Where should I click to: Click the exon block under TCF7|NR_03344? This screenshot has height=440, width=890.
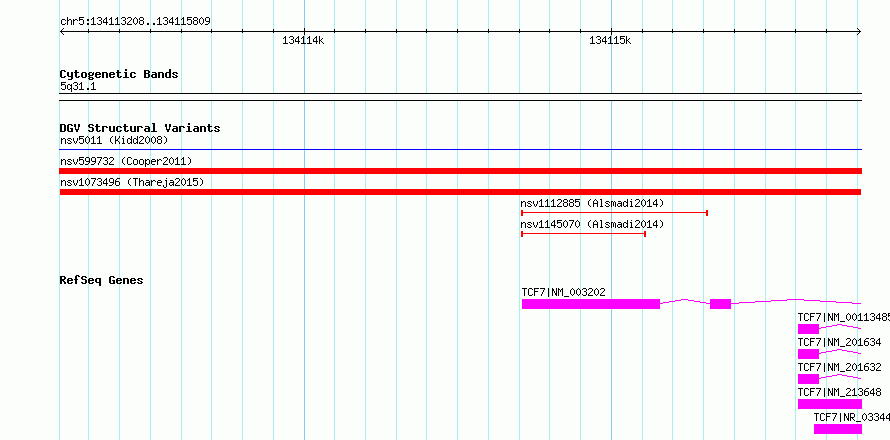[838, 429]
